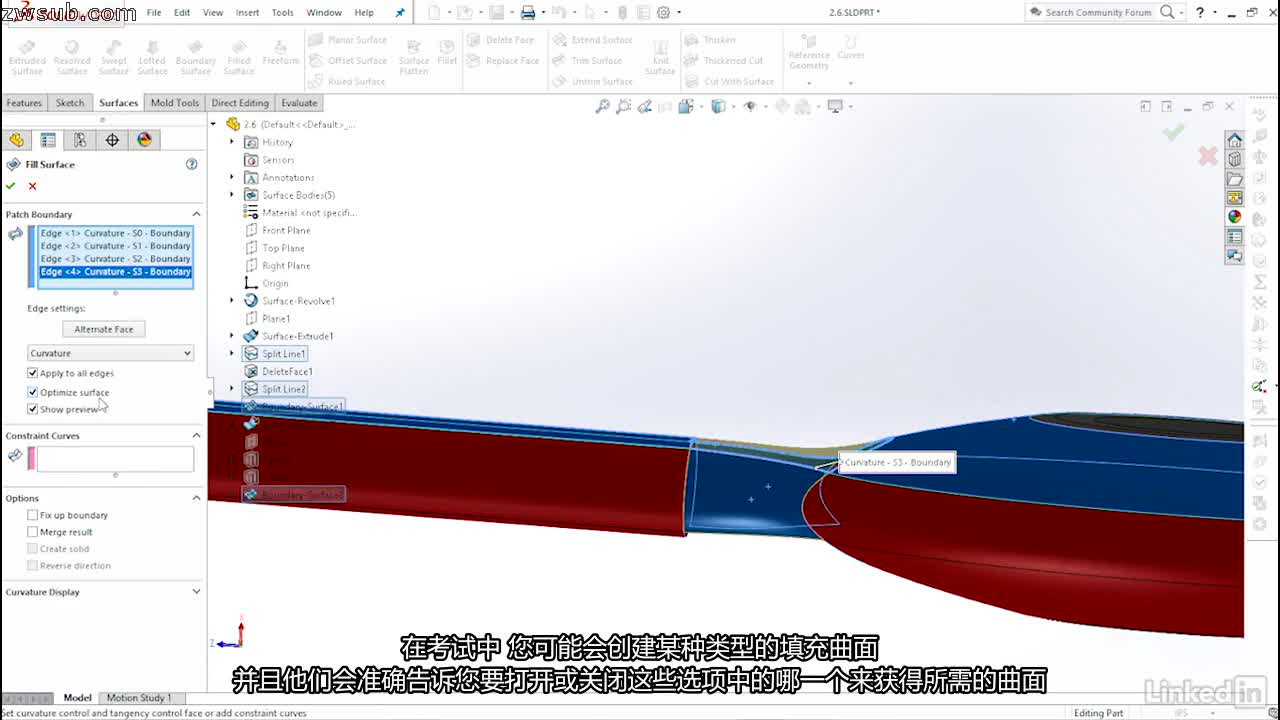Open the Insert menu
The width and height of the screenshot is (1280, 720).
click(x=247, y=13)
